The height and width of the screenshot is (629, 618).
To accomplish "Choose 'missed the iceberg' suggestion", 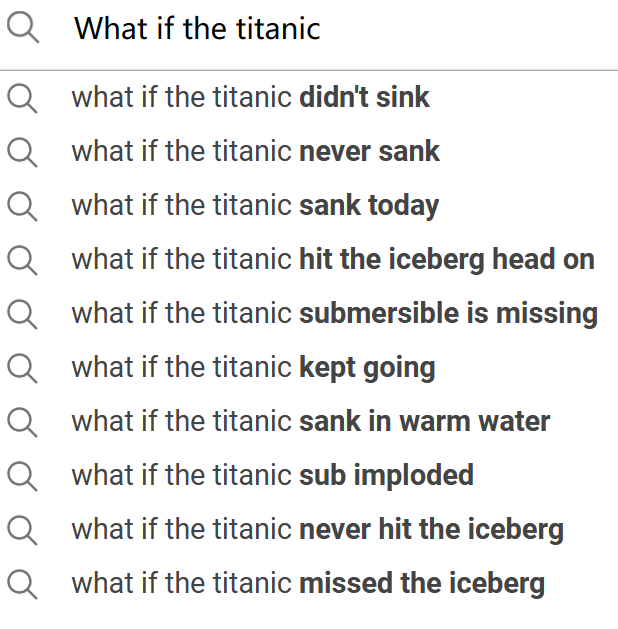I will click(309, 584).
